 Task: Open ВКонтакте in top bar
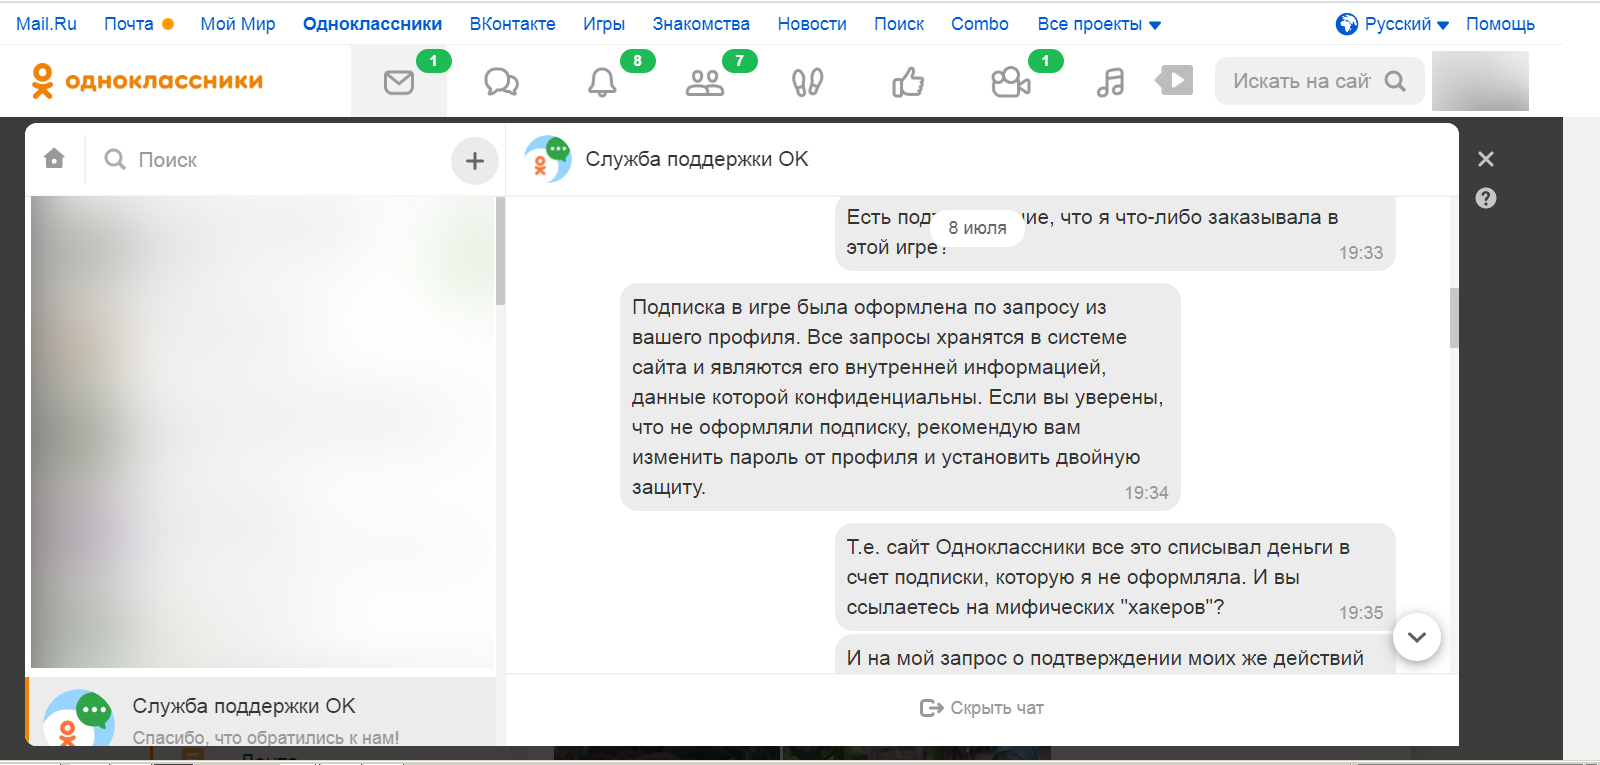512,24
